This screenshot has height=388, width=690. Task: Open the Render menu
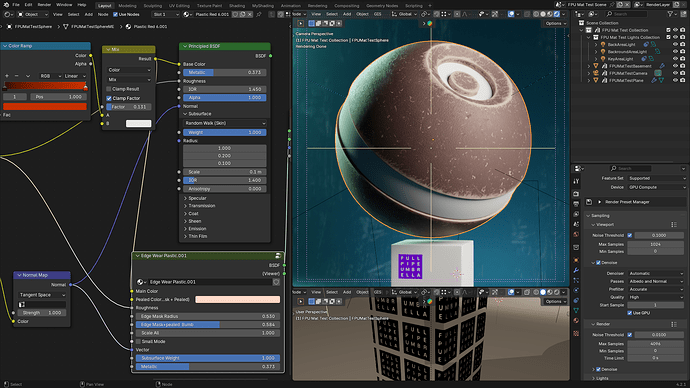pos(44,5)
